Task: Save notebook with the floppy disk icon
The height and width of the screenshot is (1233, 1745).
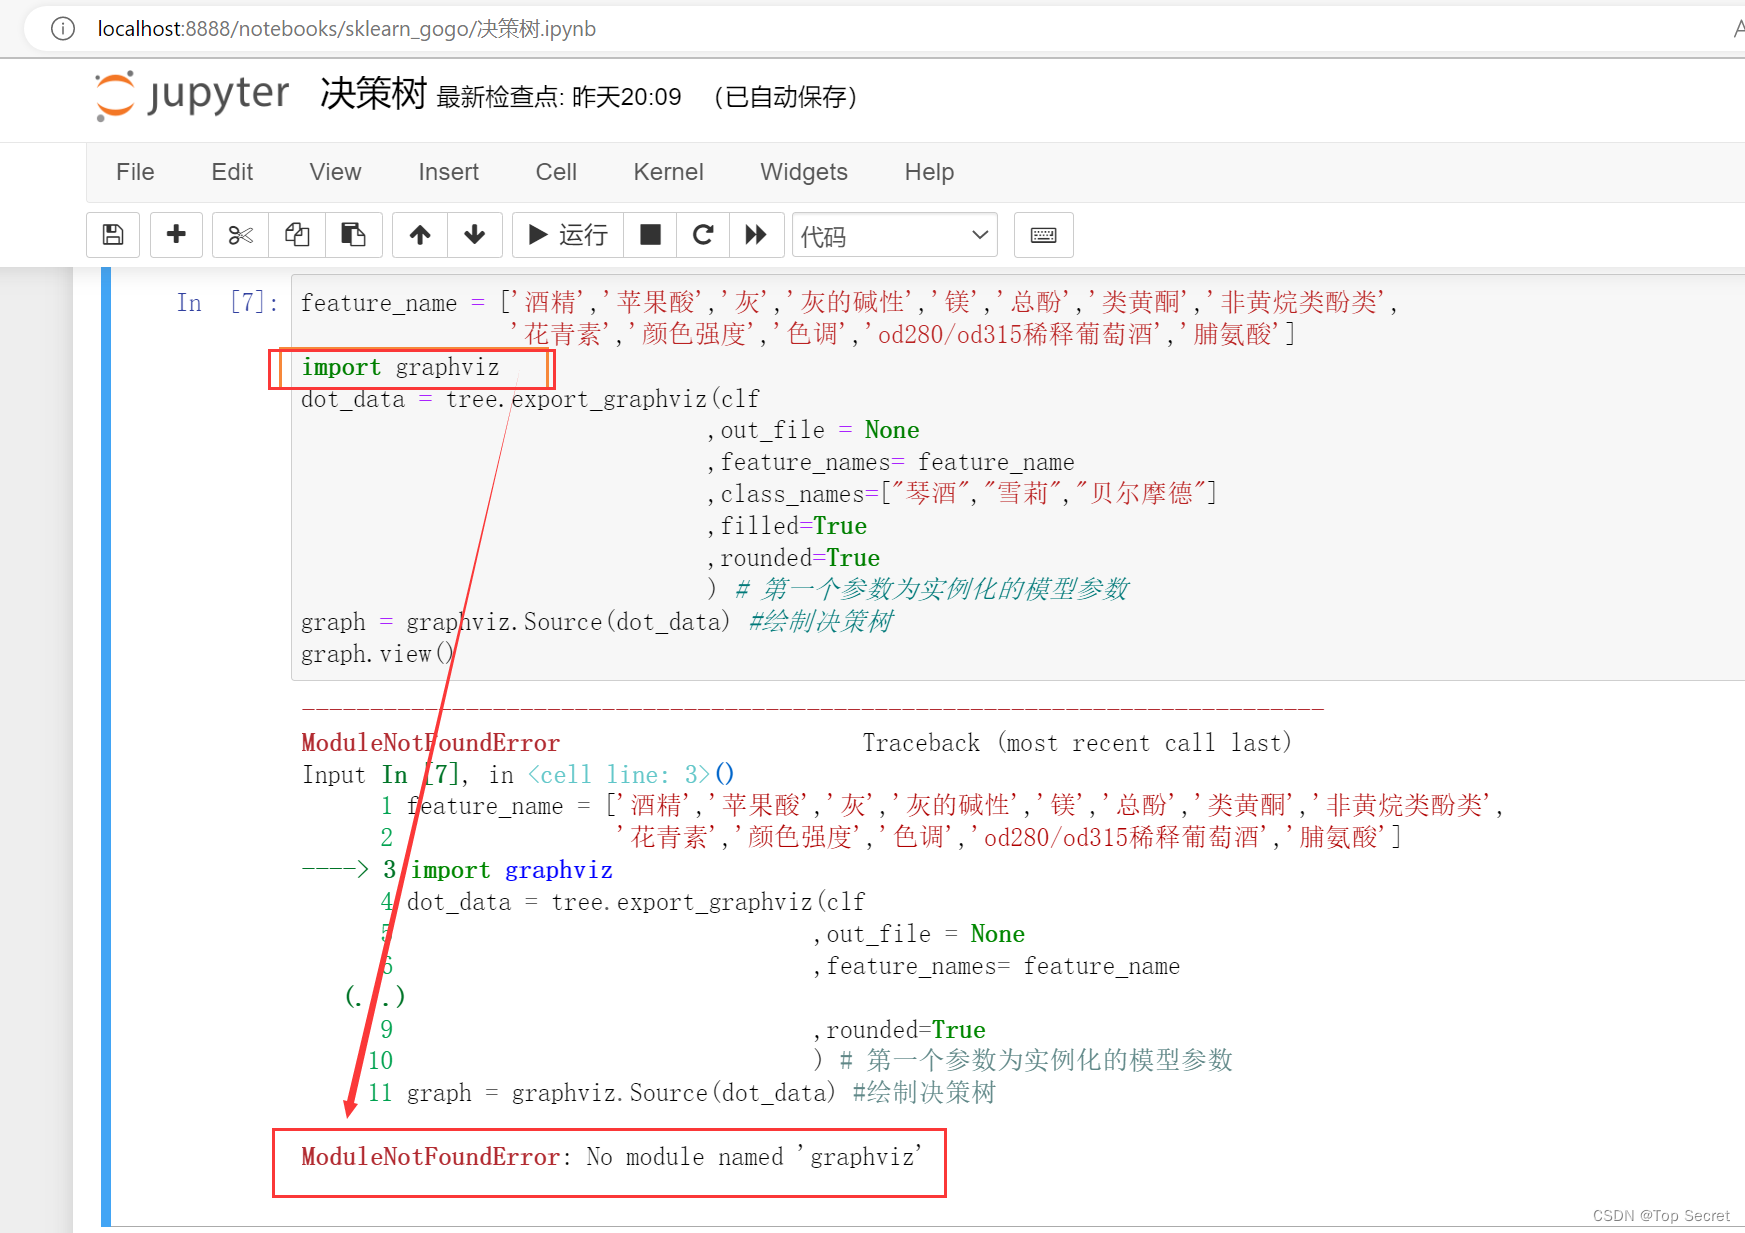Action: click(x=113, y=235)
